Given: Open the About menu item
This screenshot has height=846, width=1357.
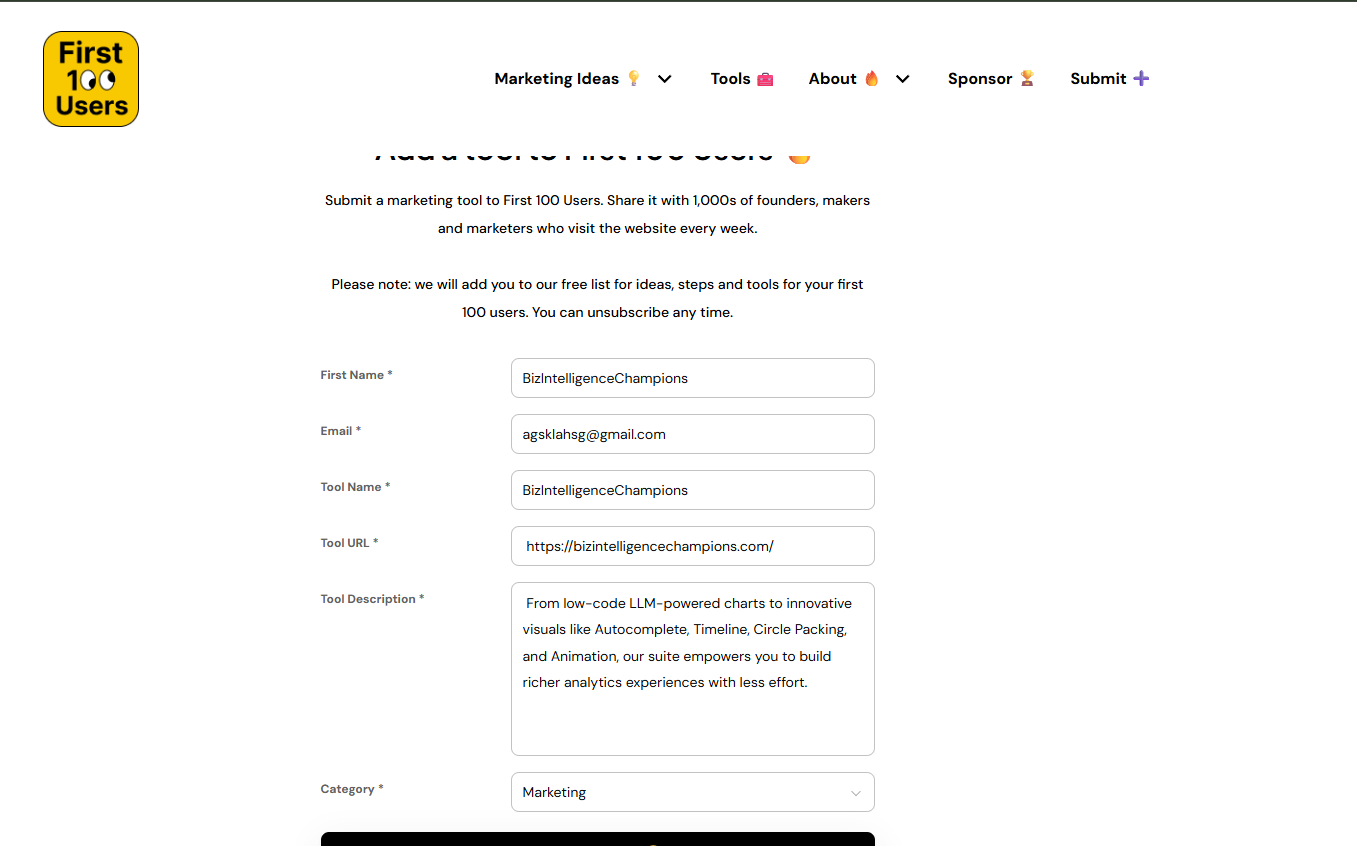Looking at the screenshot, I should click(x=833, y=79).
